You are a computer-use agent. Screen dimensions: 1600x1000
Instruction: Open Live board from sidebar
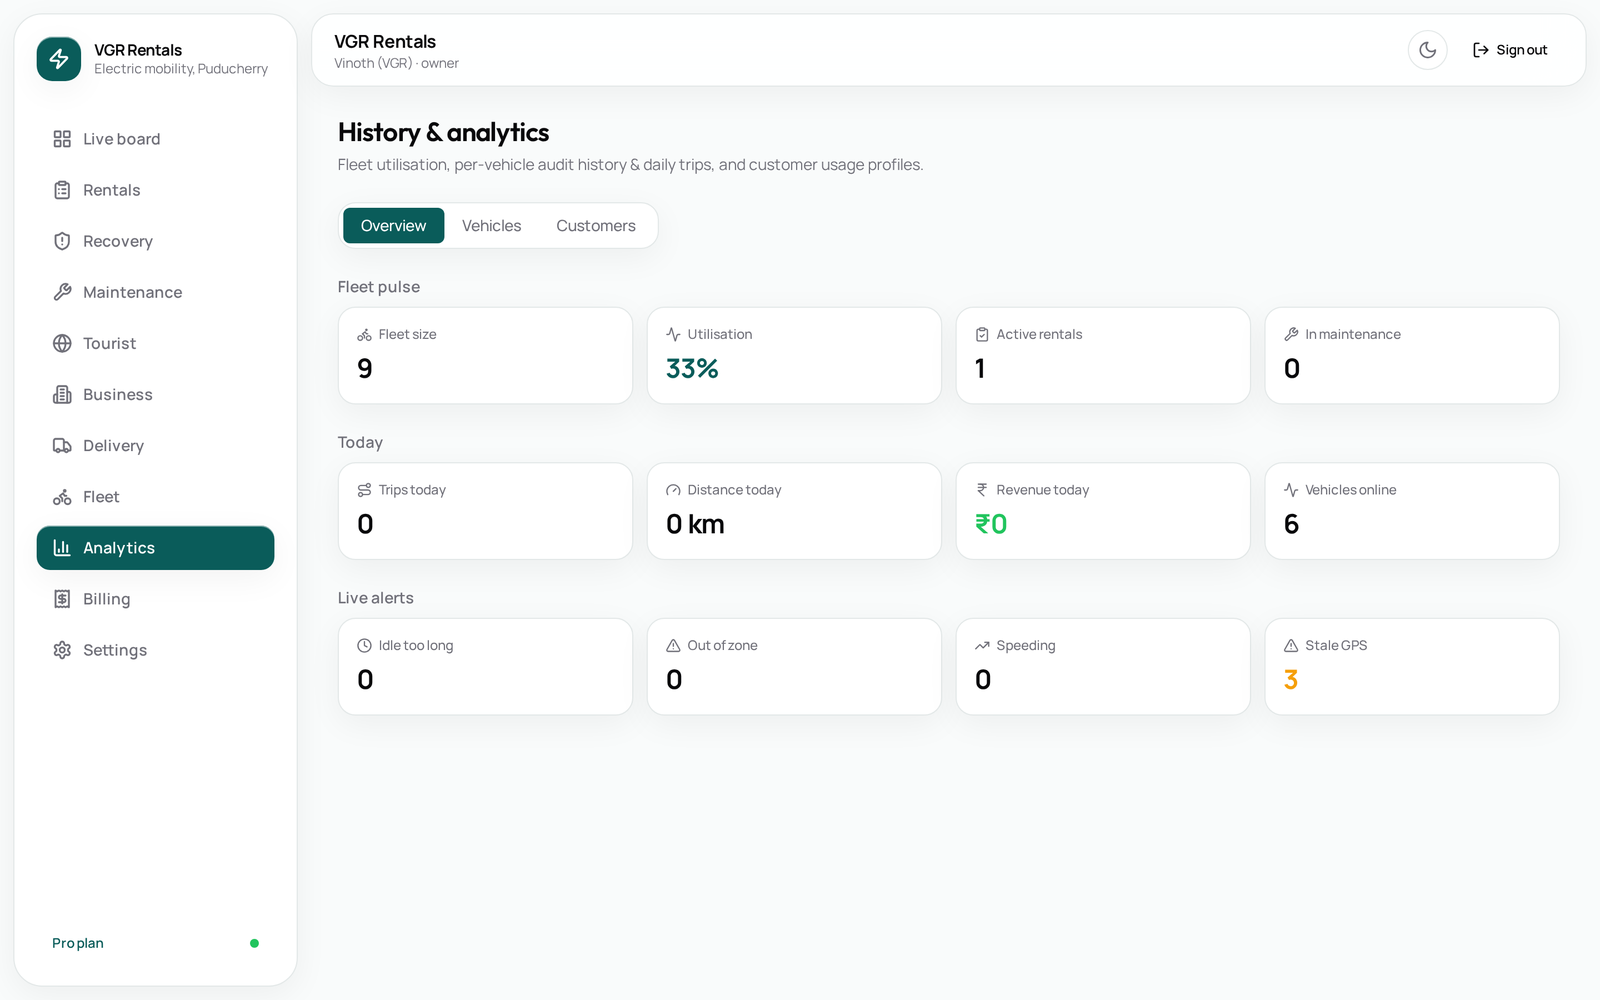[x=155, y=139]
